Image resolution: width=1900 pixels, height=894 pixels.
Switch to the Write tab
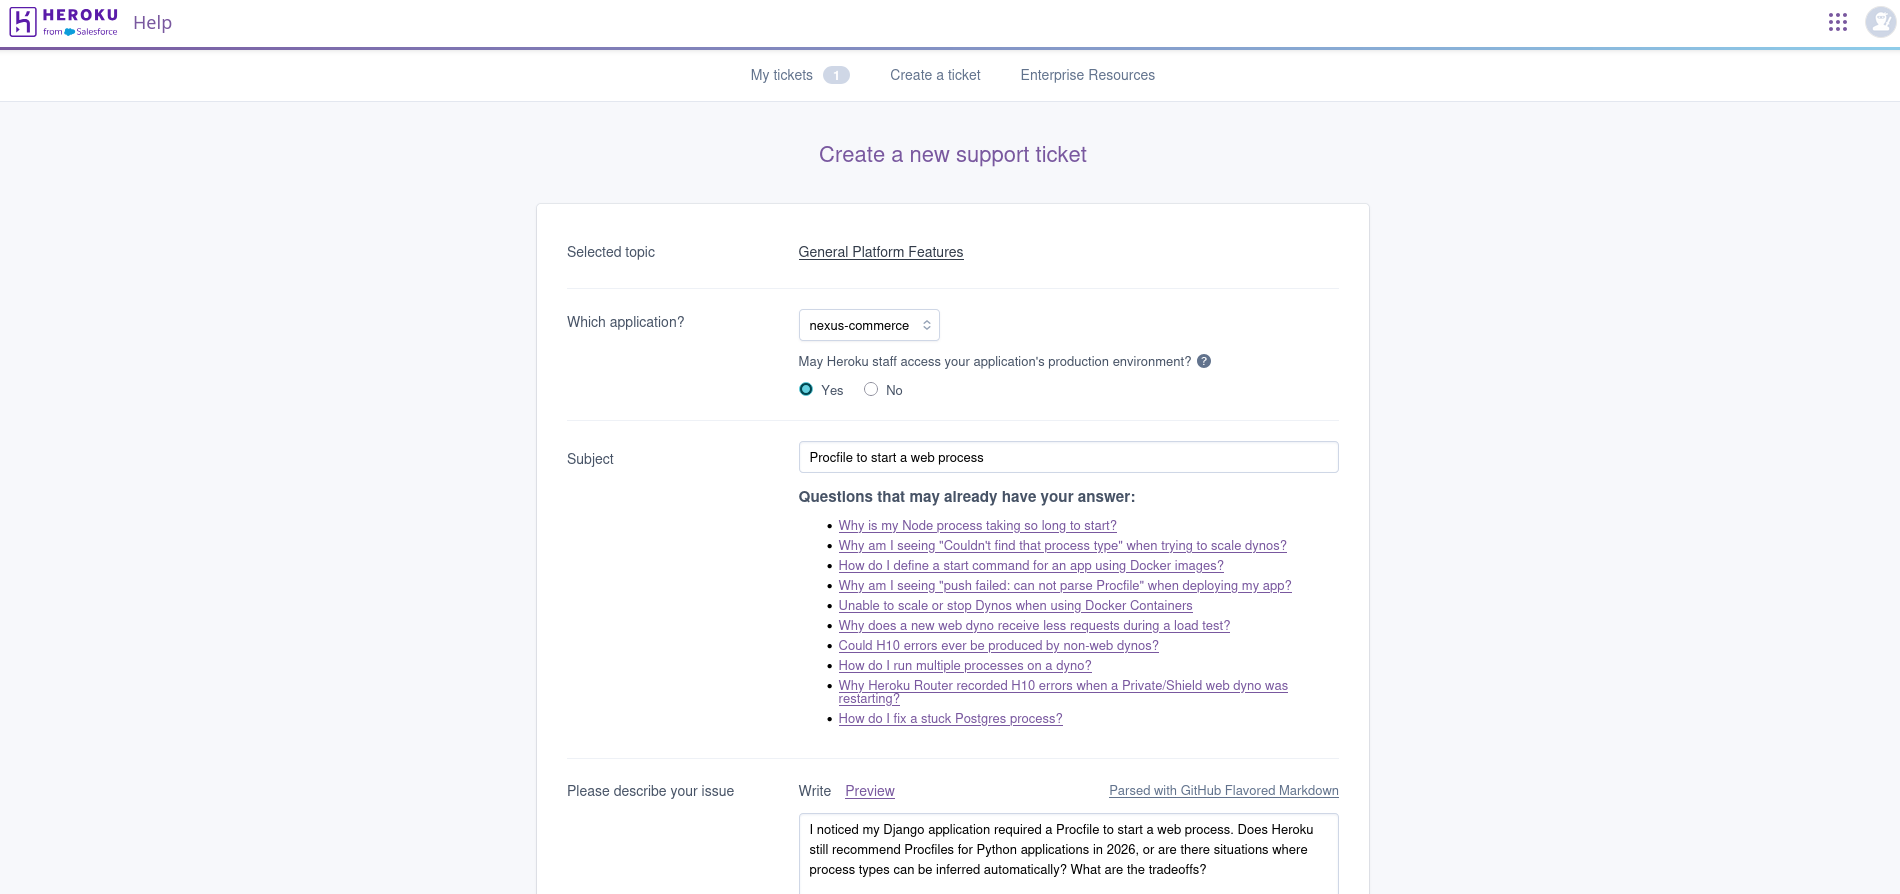click(815, 791)
